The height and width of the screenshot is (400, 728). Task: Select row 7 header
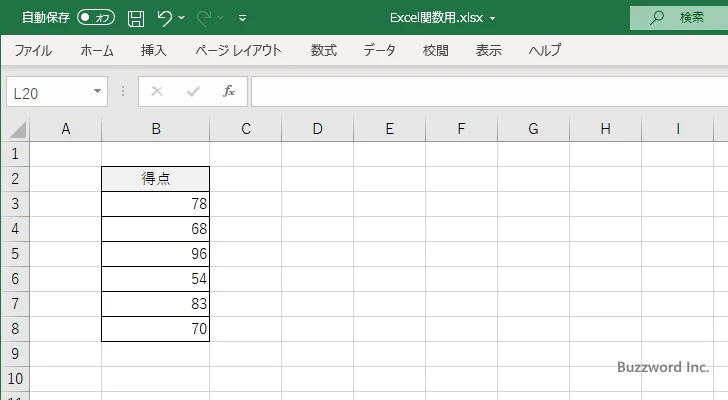coord(15,304)
